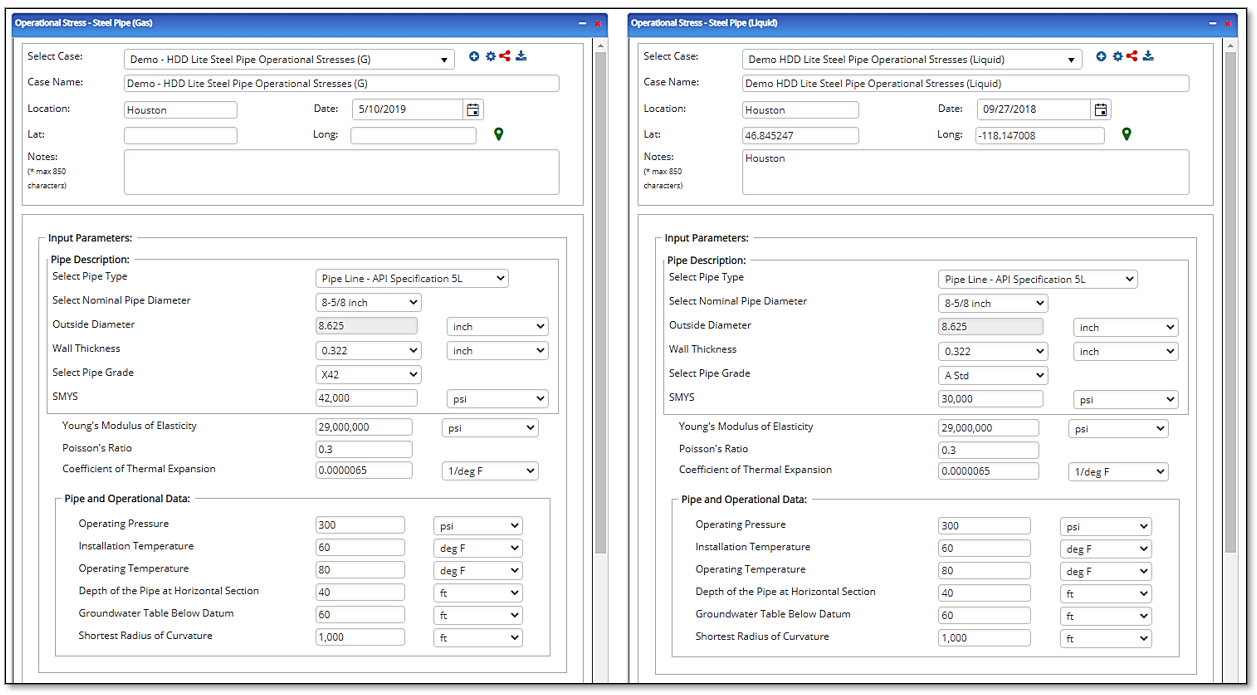This screenshot has height=695, width=1257.
Task: Open the Nominal Pipe Diameter dropdown in Liquid window
Action: (x=1040, y=302)
